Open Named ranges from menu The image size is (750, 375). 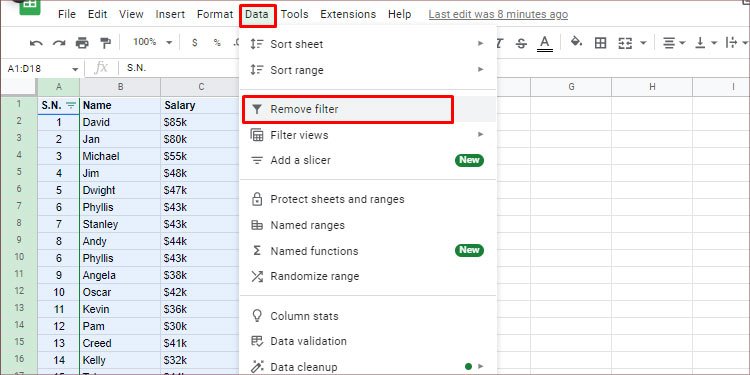[368, 225]
